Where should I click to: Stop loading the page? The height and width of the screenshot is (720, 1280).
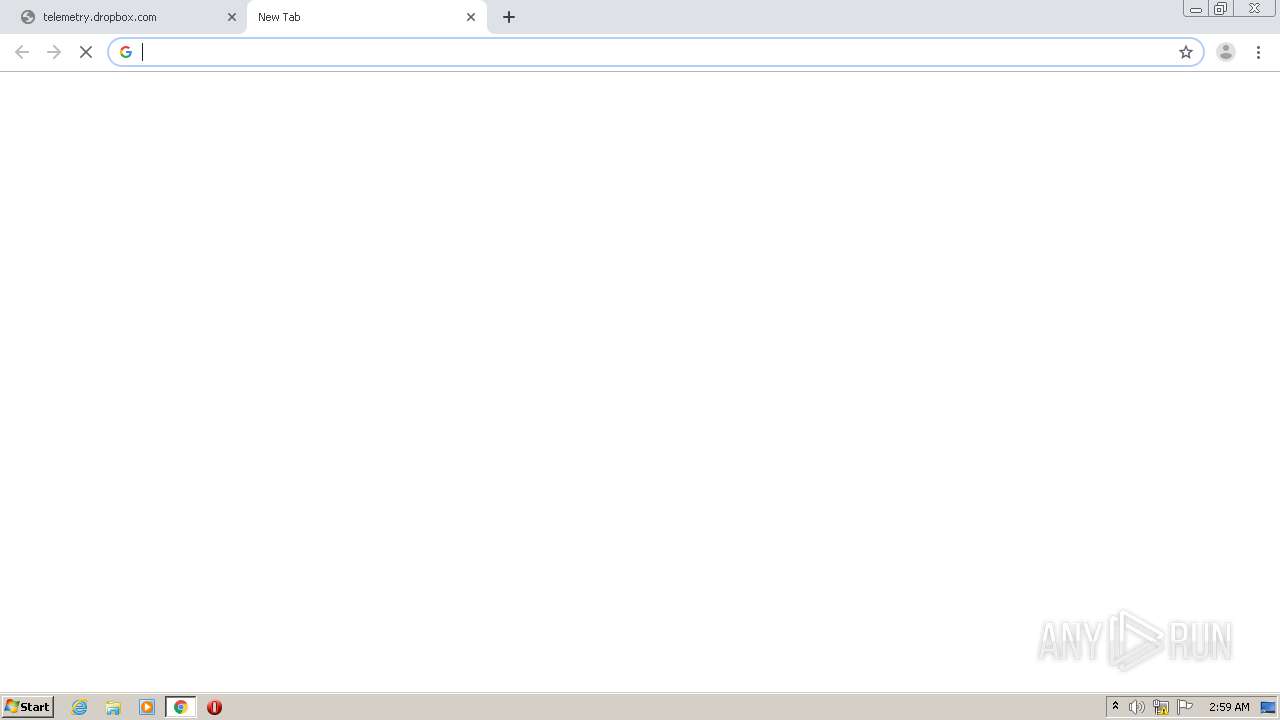click(x=86, y=52)
